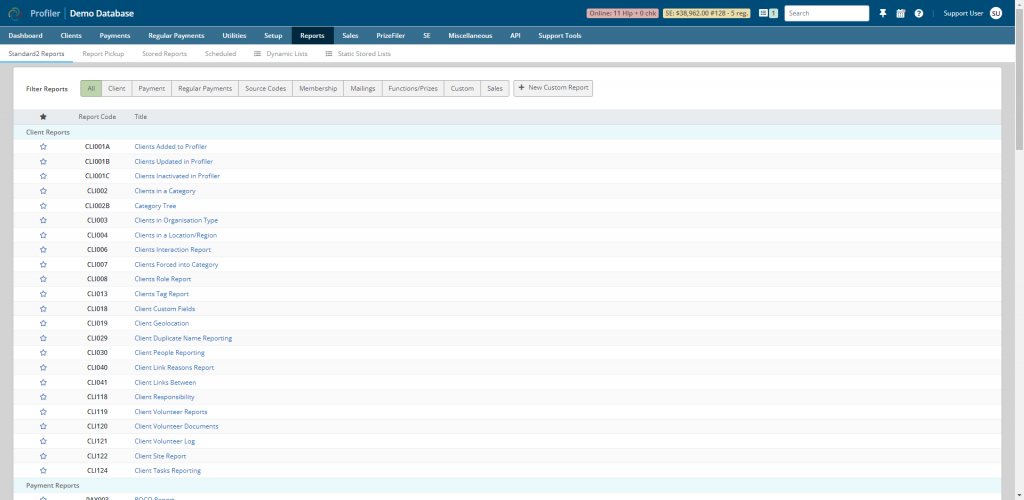
Task: Filter reports by All
Action: coord(91,88)
